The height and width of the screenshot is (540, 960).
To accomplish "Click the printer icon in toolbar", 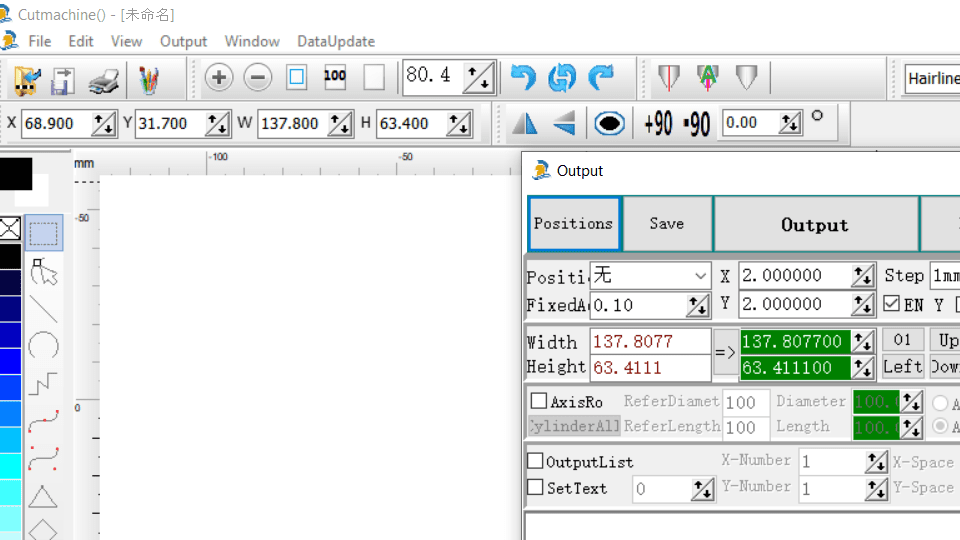I will 105,79.
